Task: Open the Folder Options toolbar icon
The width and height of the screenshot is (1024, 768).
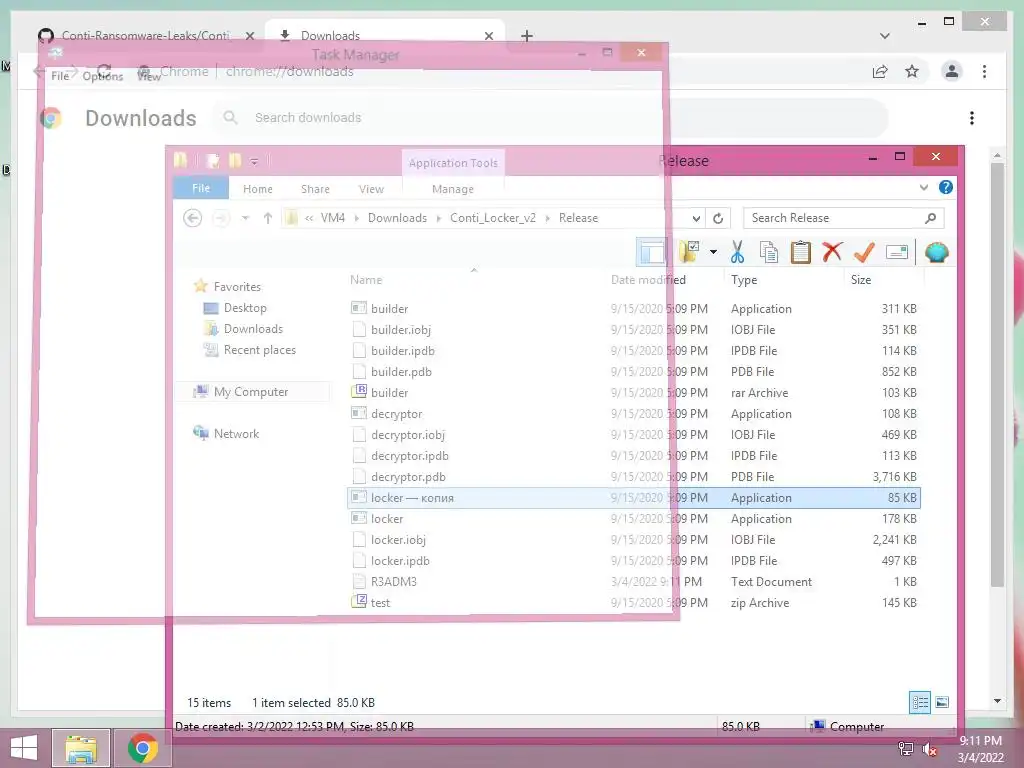Action: tap(689, 252)
